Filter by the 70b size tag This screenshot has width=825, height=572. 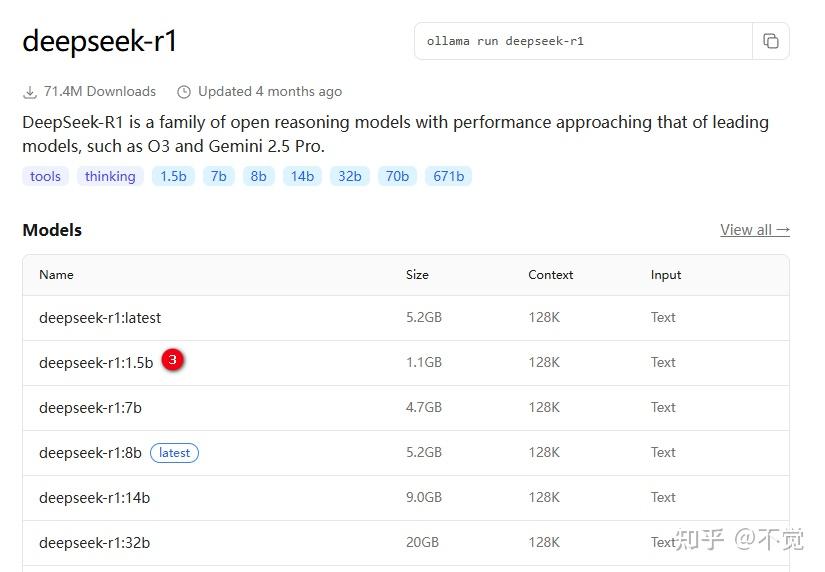397,177
